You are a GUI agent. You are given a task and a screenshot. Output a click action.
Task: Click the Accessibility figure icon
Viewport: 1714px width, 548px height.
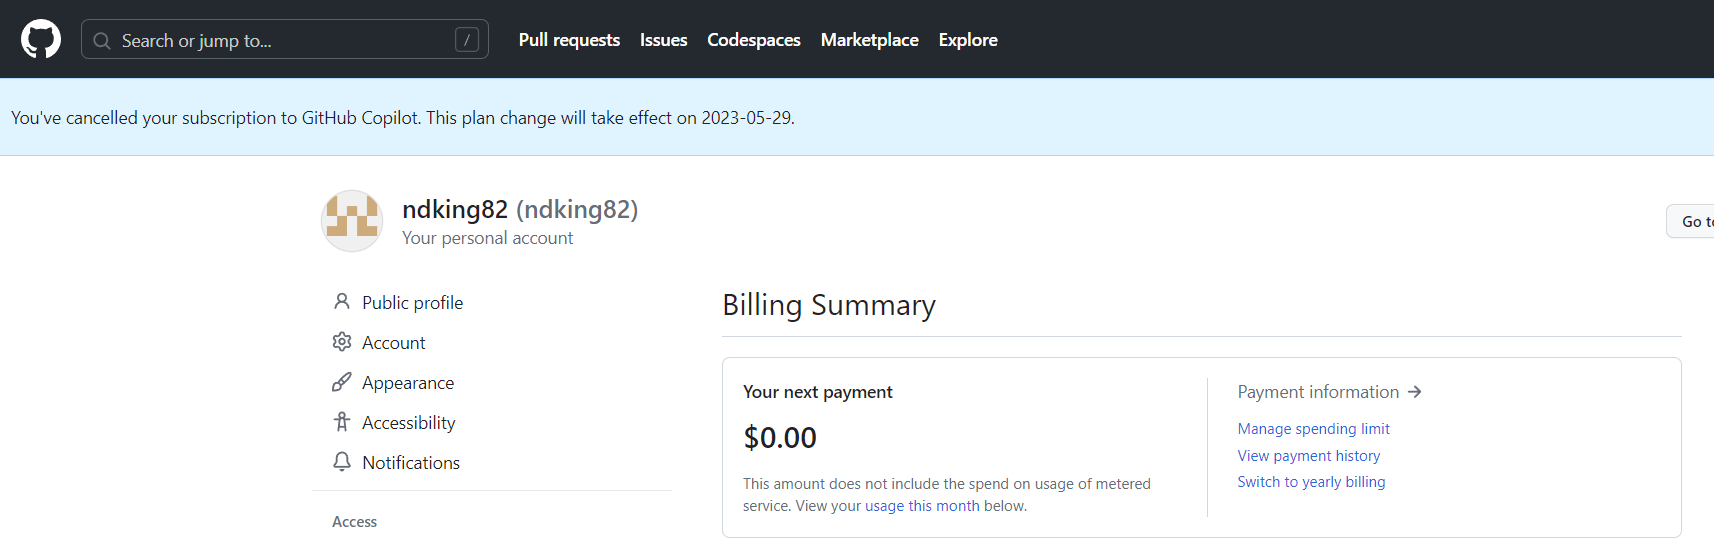click(x=342, y=422)
